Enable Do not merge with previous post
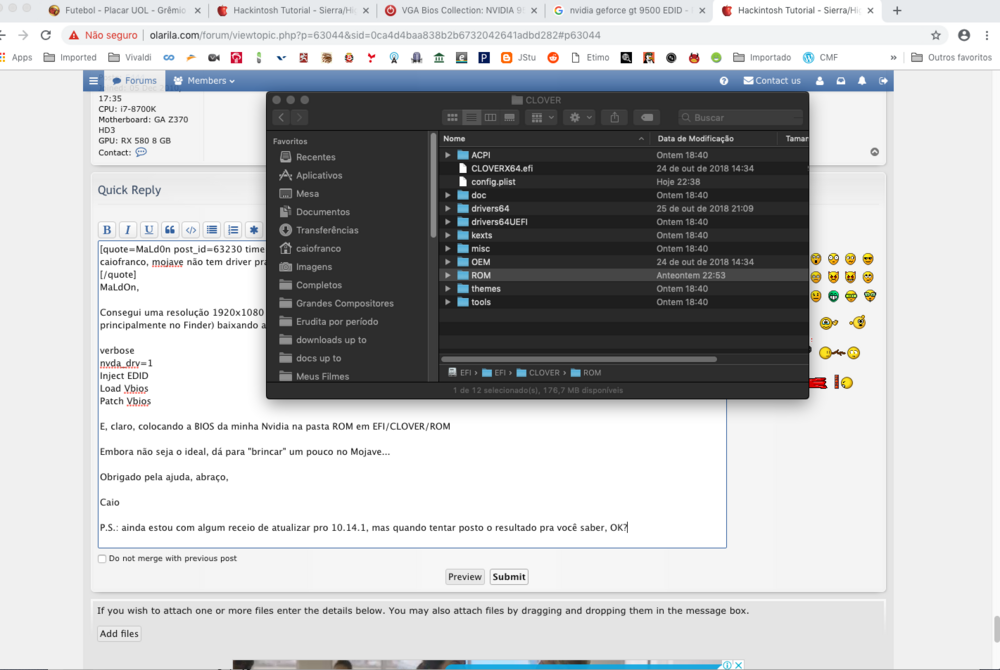The width and height of the screenshot is (1000, 670). click(x=101, y=559)
